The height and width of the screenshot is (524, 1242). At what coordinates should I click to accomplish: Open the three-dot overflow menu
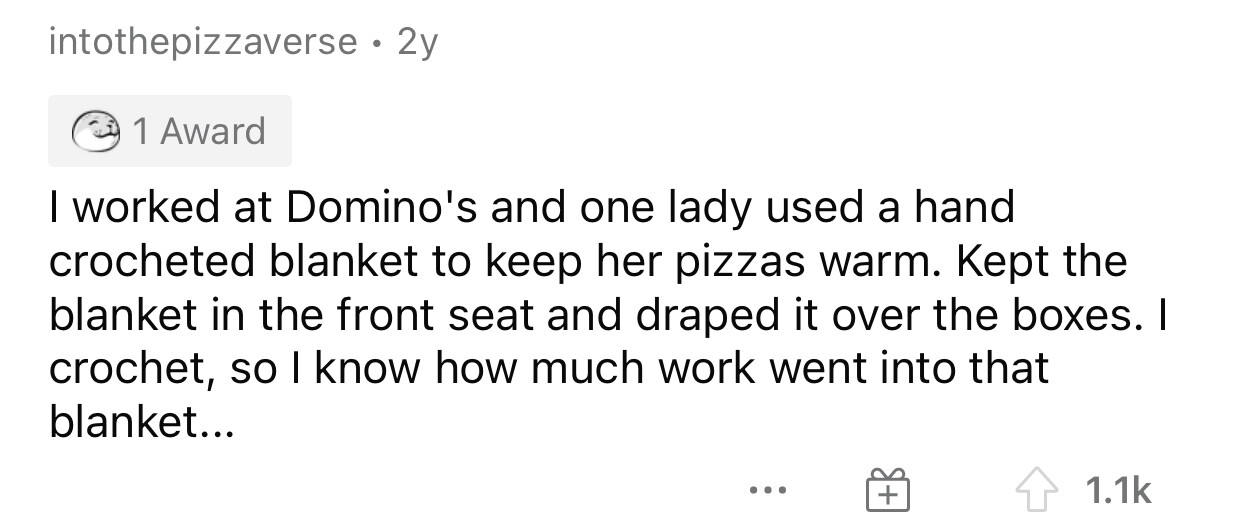pyautogui.click(x=769, y=493)
